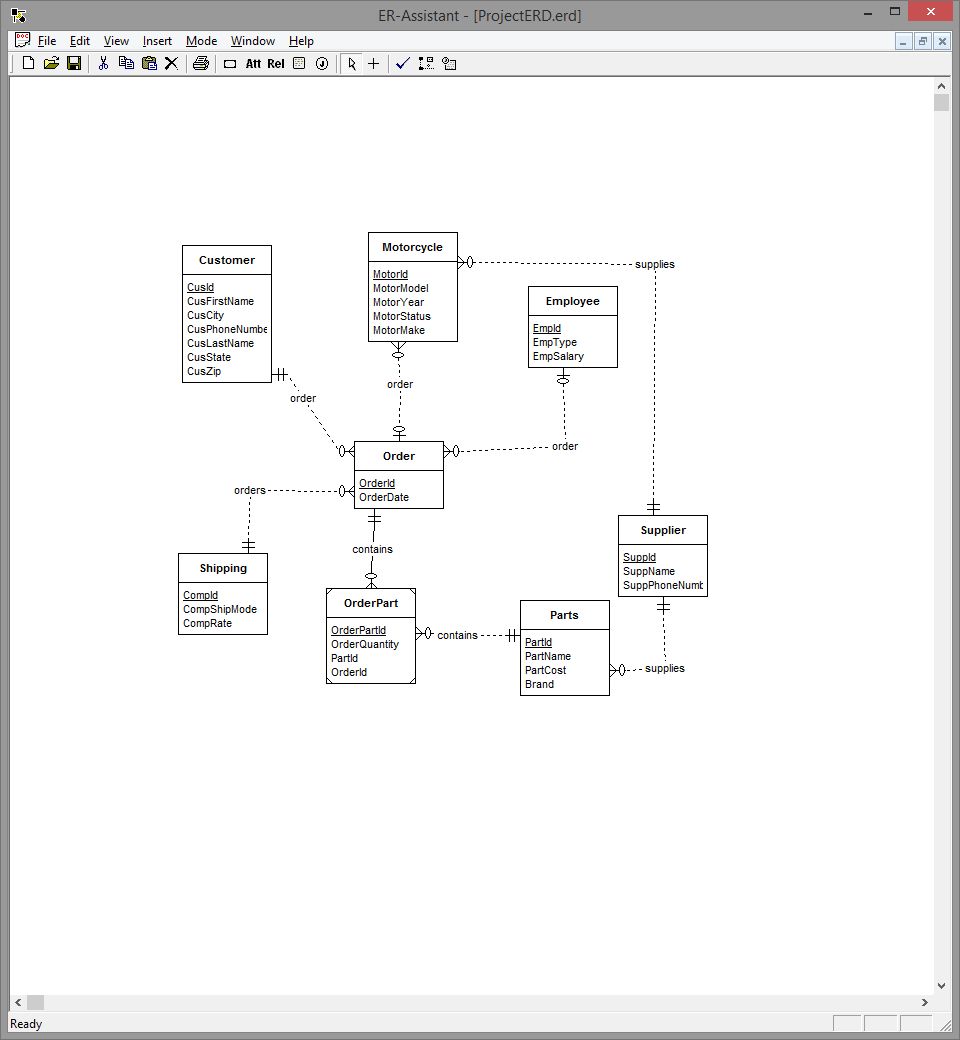Screen dimensions: 960x1040
Task: Click the vertical scrollbar thumb
Action: pos(941,103)
